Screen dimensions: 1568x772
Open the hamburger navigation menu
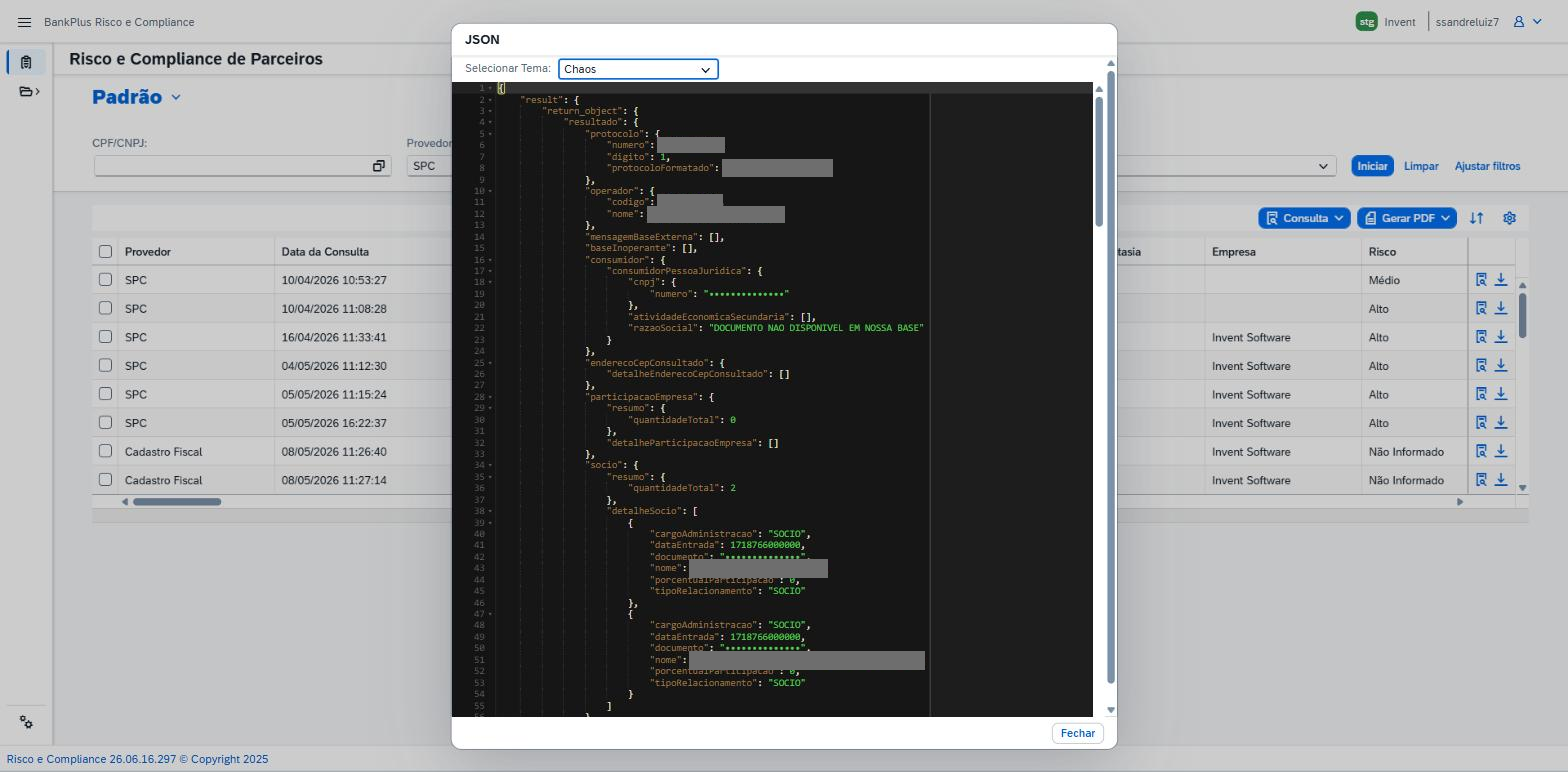(x=24, y=22)
